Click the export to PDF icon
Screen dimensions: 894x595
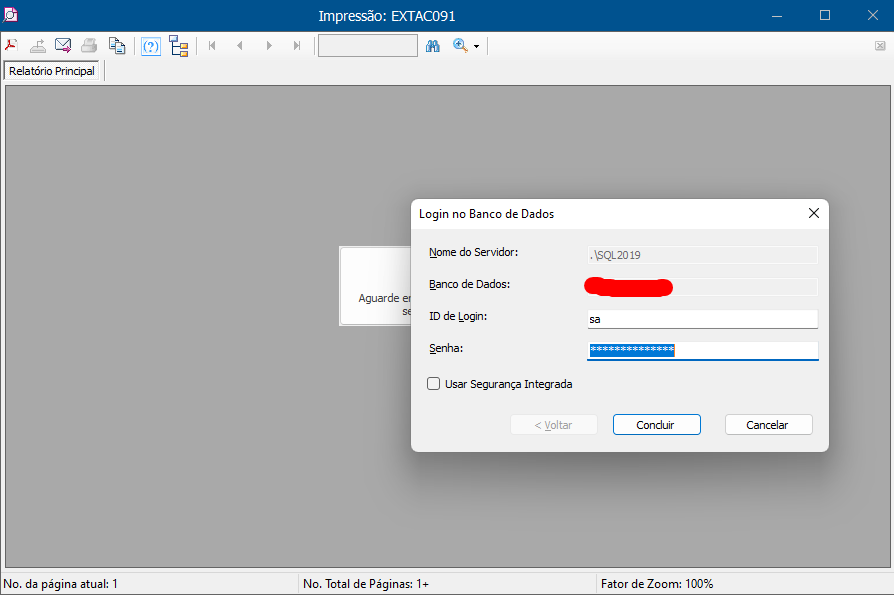(11, 46)
